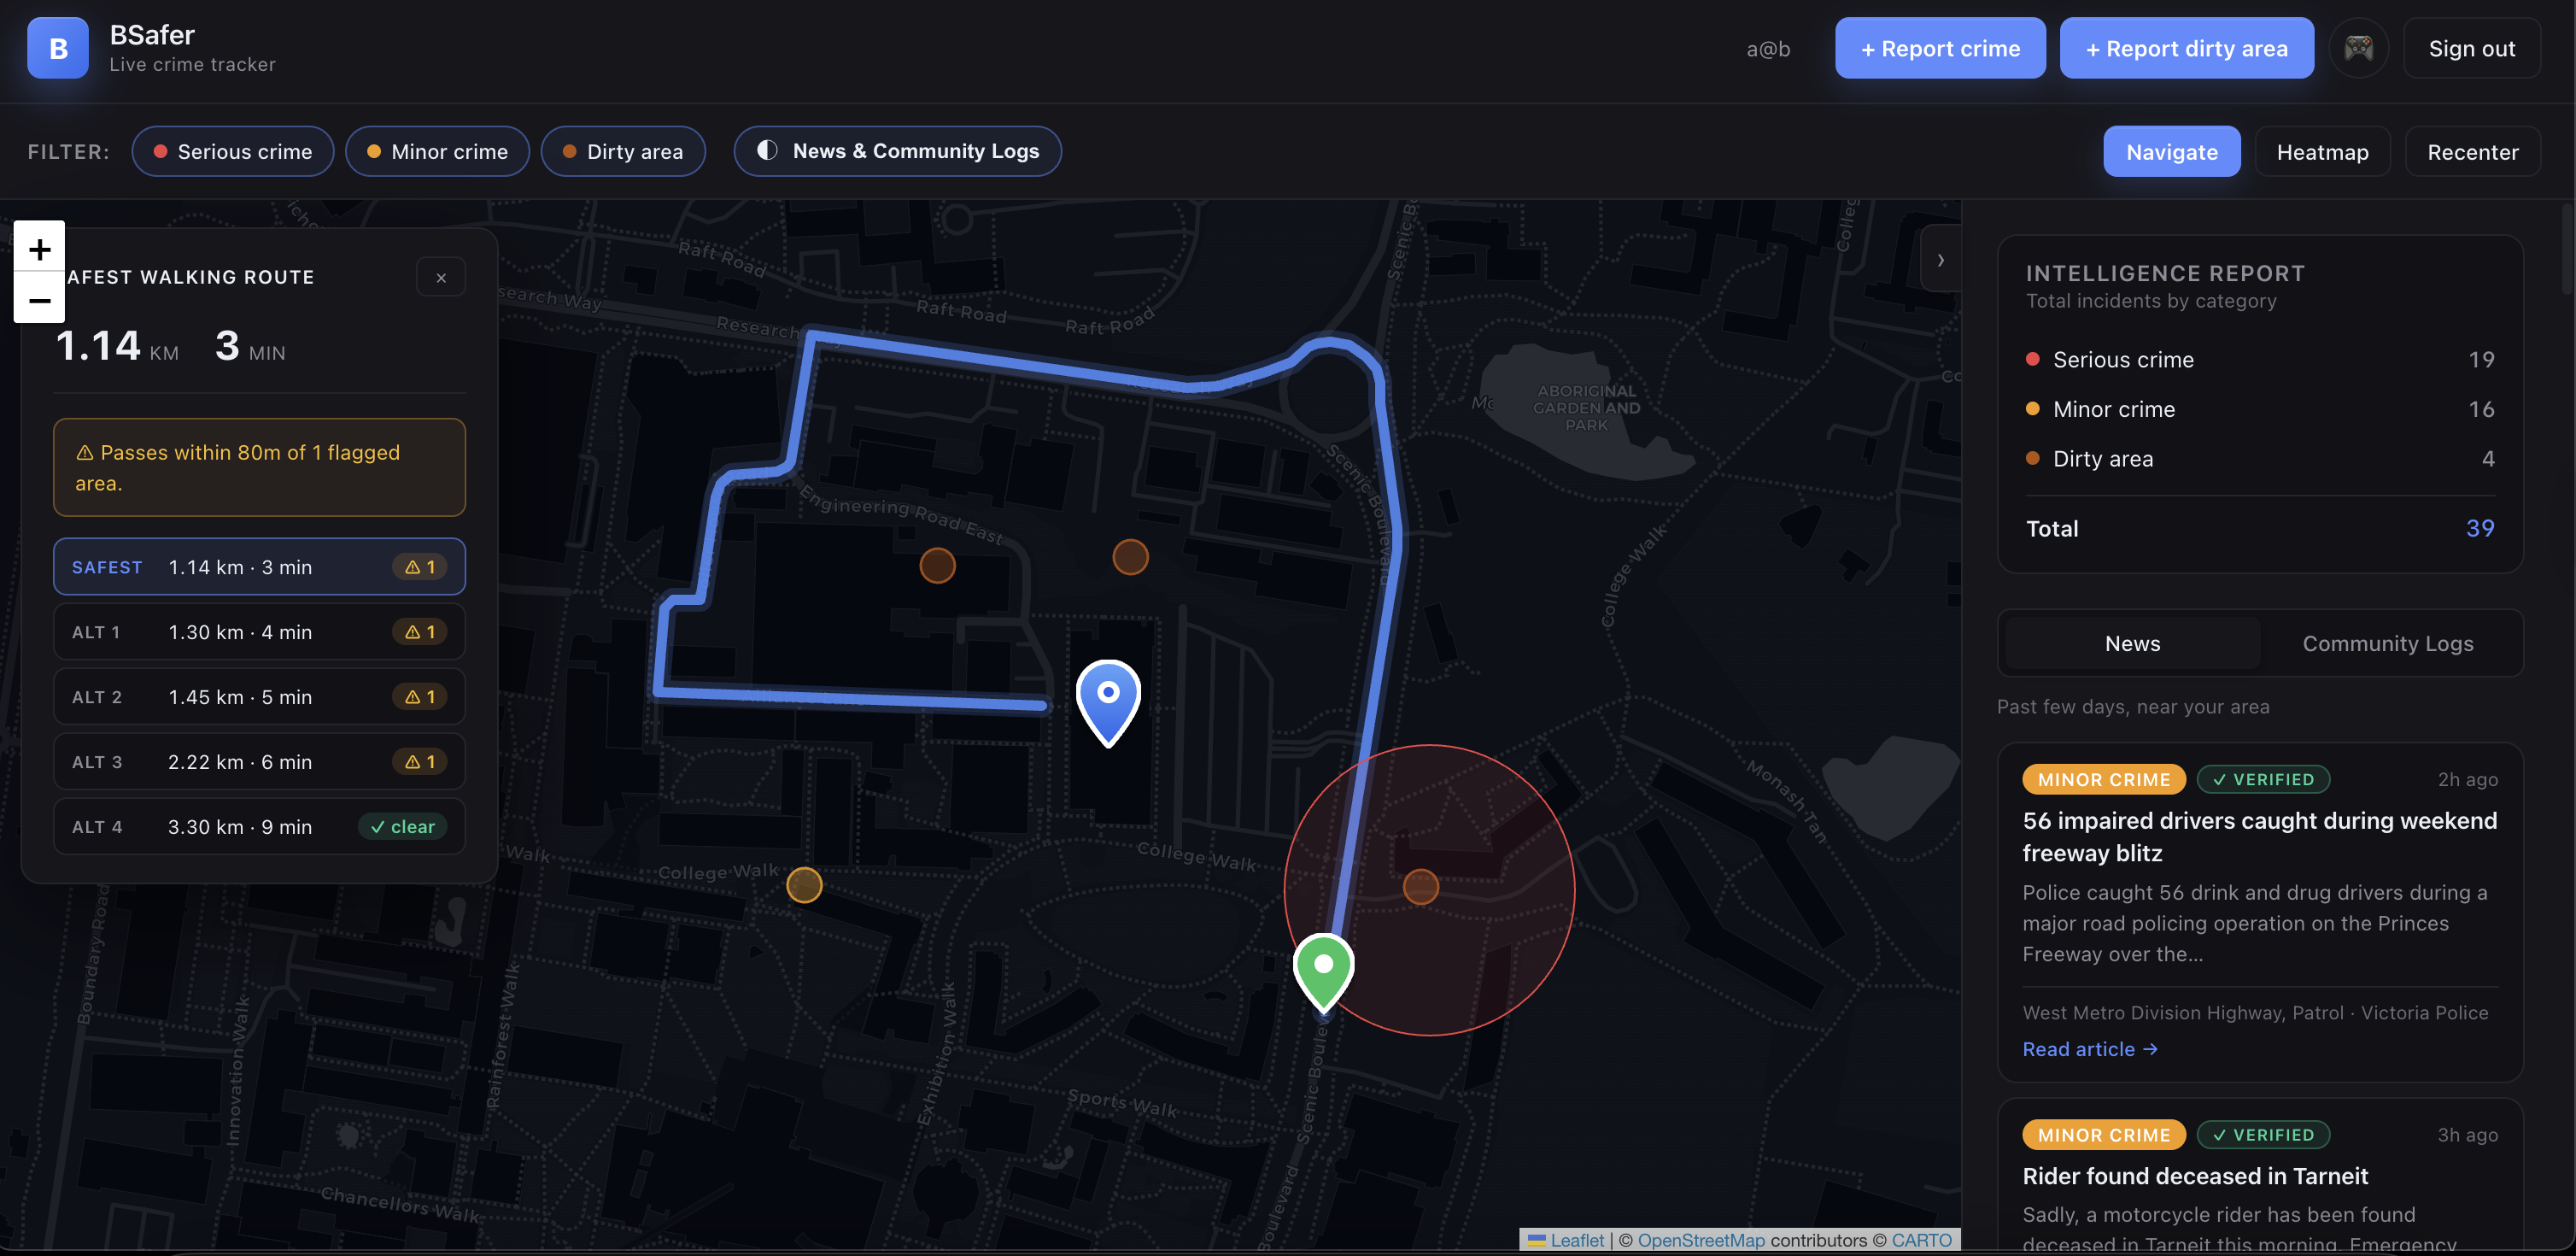The height and width of the screenshot is (1256, 2576).
Task: Click the BSafer logo icon
Action: (x=58, y=48)
